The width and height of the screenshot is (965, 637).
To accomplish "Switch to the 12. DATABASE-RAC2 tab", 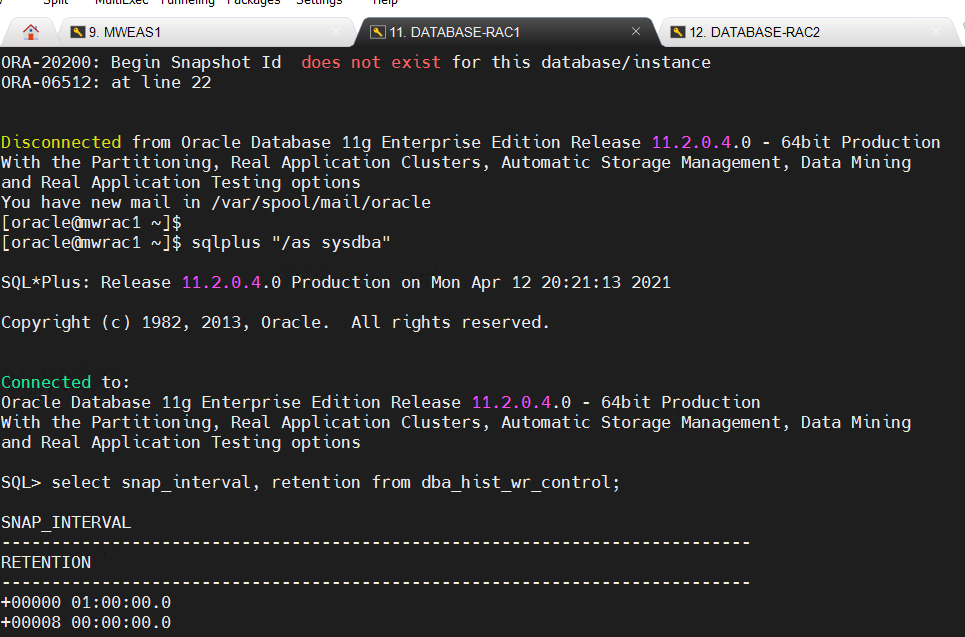I will pos(809,32).
